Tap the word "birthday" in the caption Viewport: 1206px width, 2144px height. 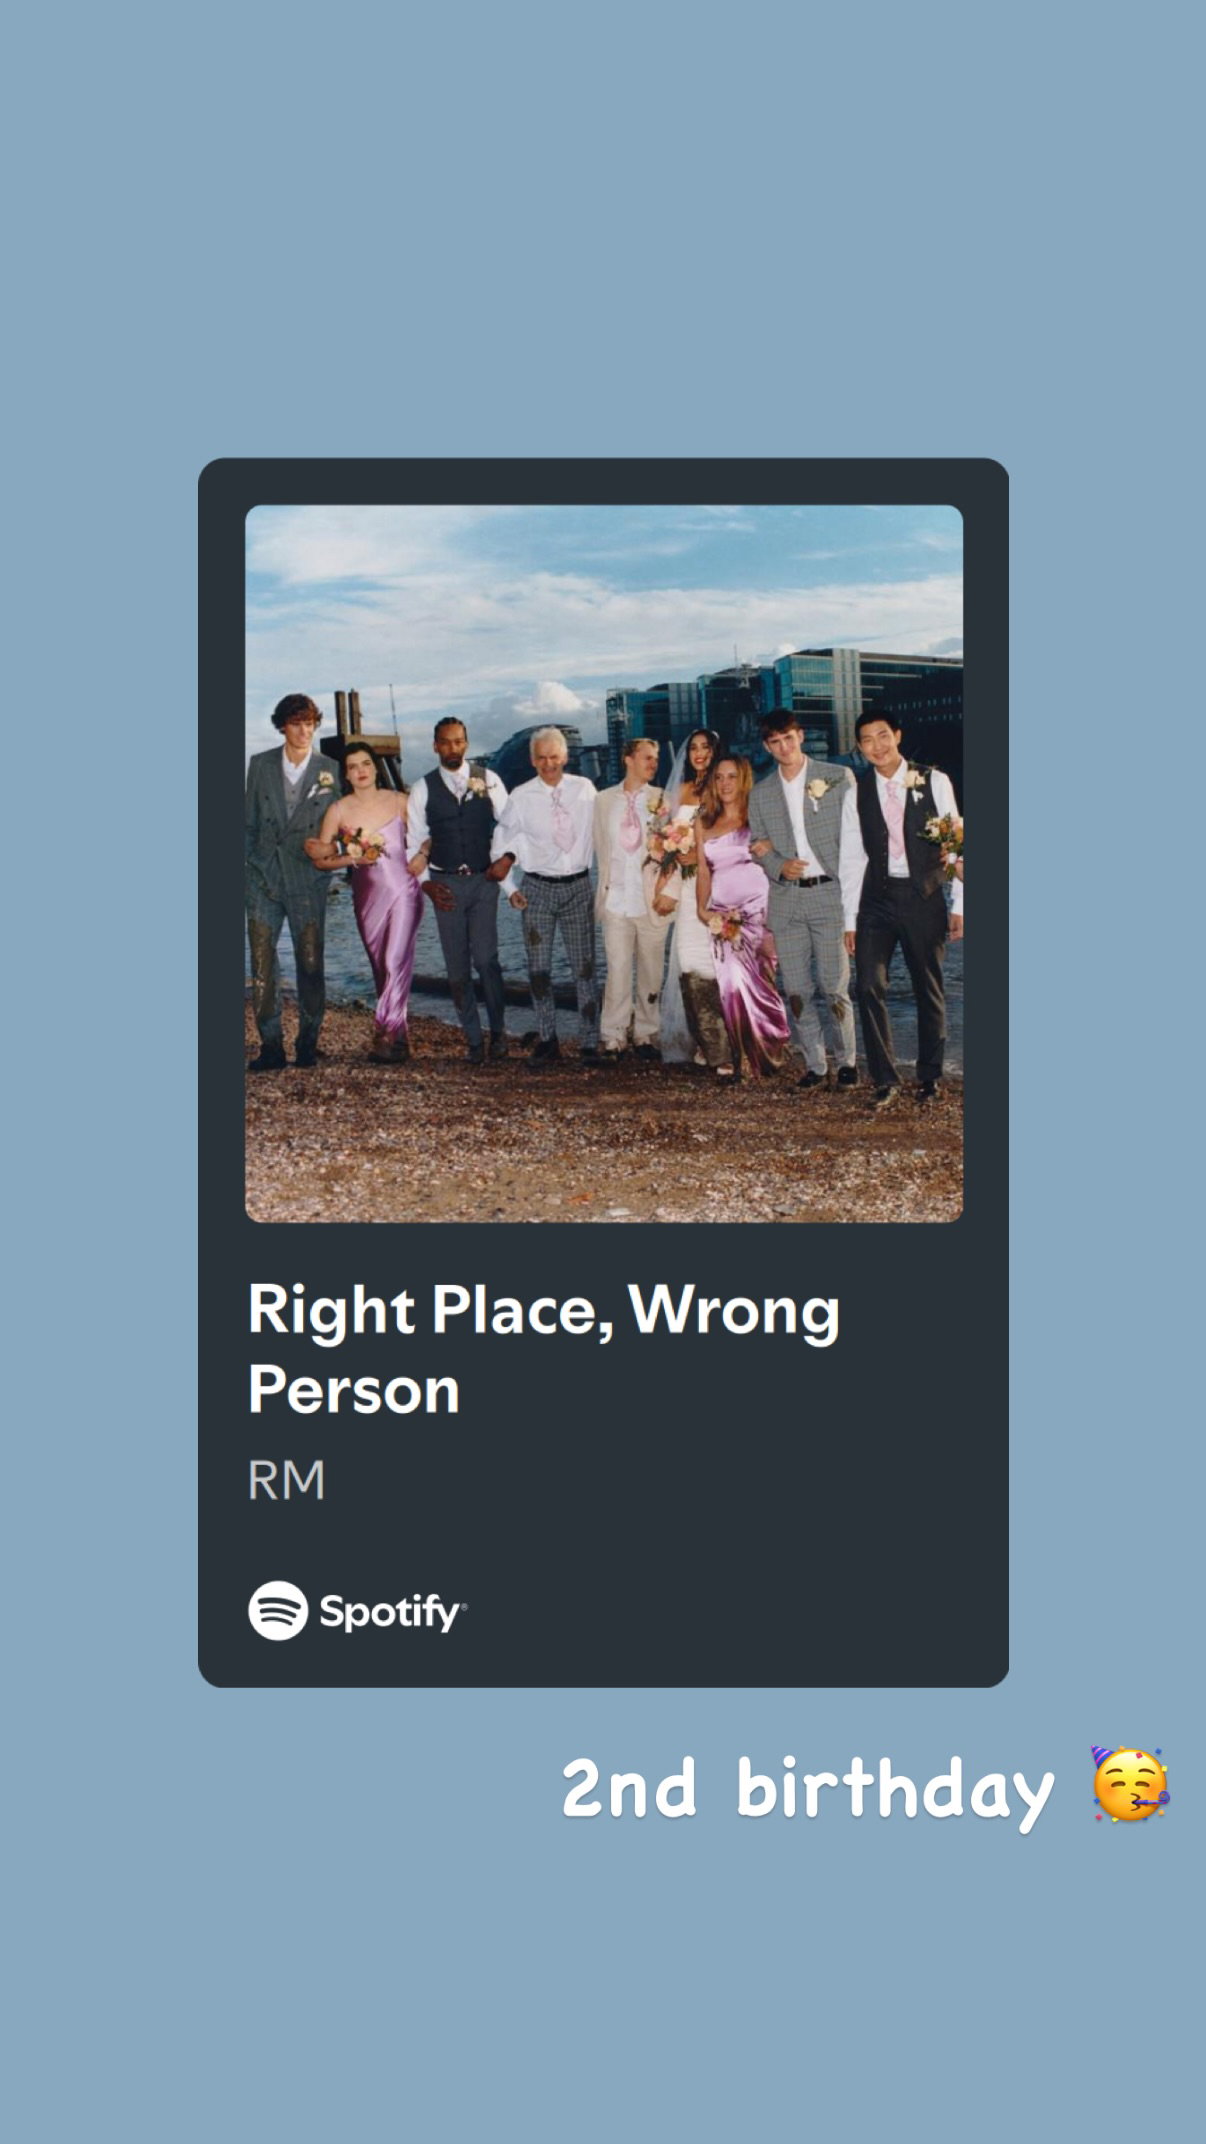click(x=895, y=1790)
